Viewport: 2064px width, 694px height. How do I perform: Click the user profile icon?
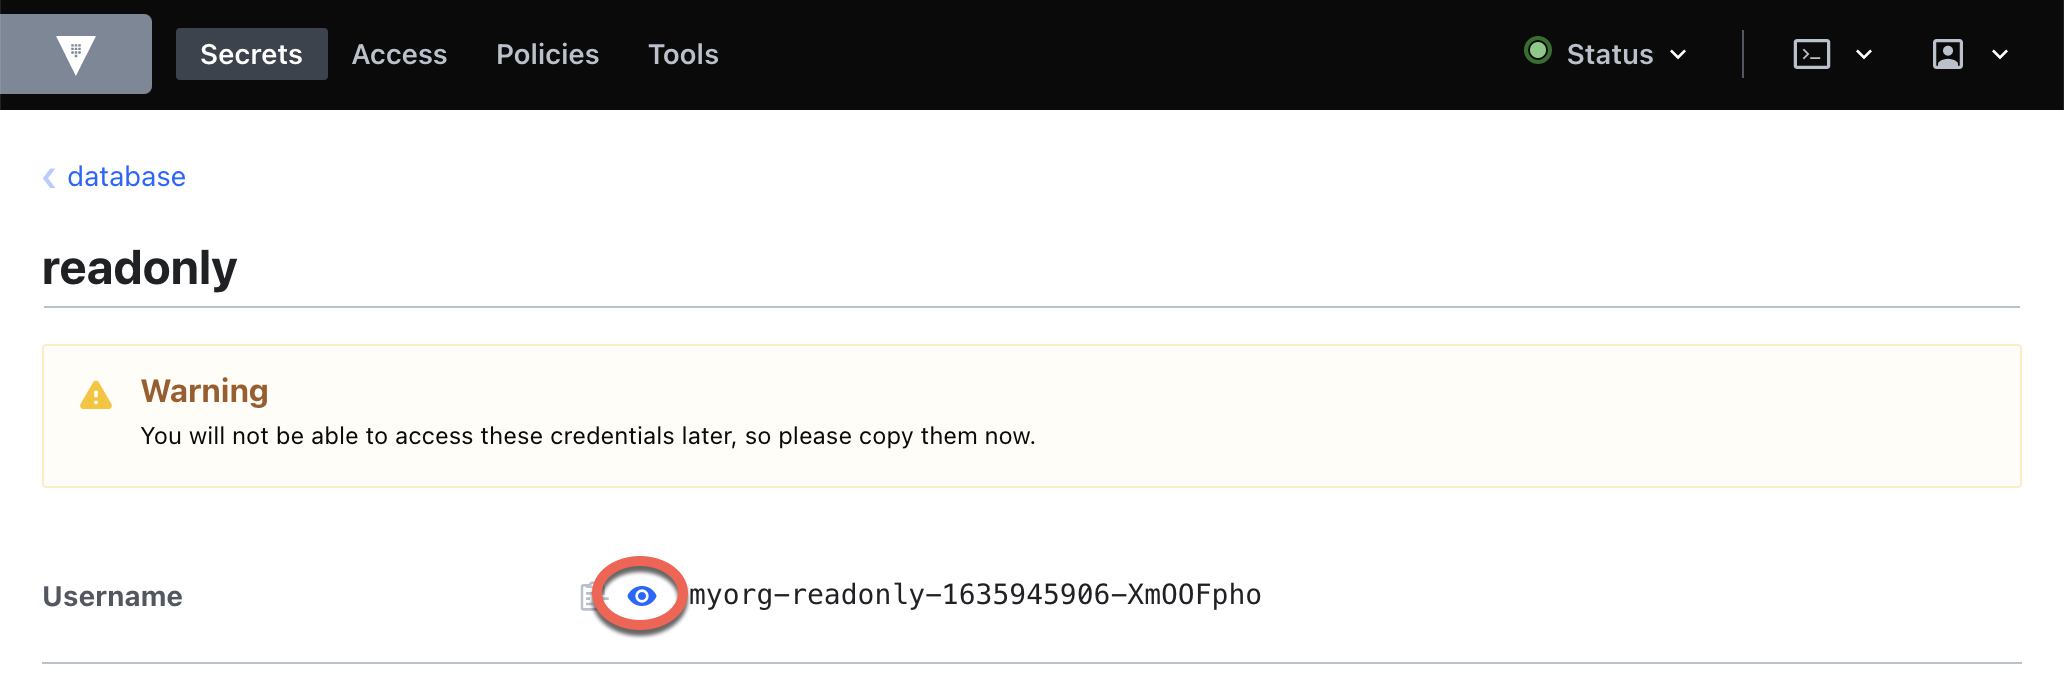[x=1947, y=54]
